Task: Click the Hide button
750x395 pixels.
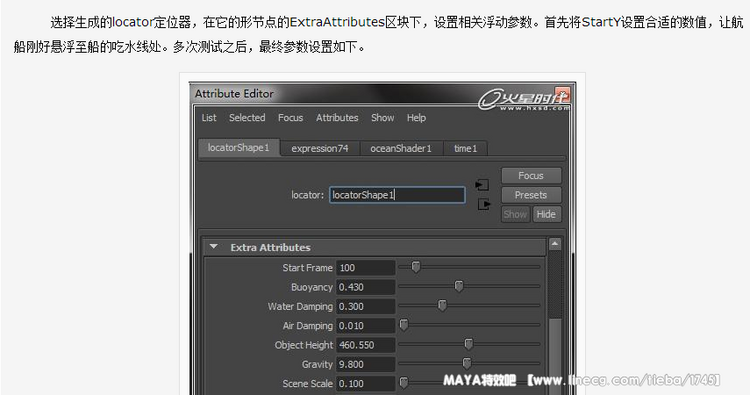Action: pos(546,214)
